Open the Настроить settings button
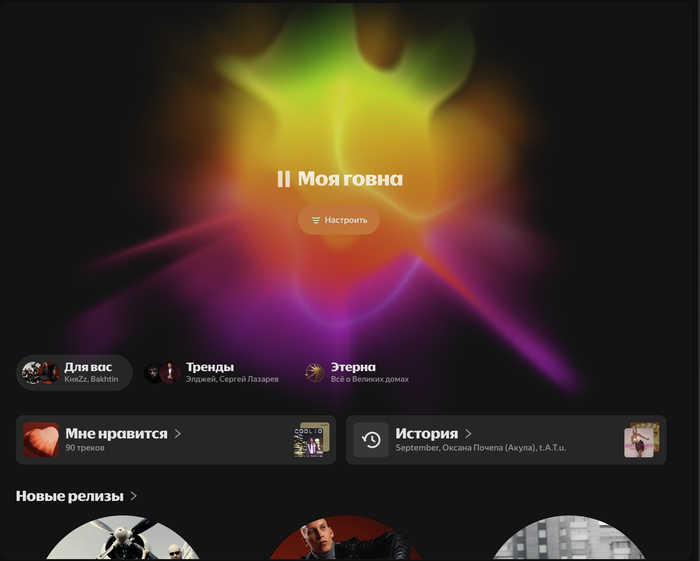 click(x=339, y=220)
